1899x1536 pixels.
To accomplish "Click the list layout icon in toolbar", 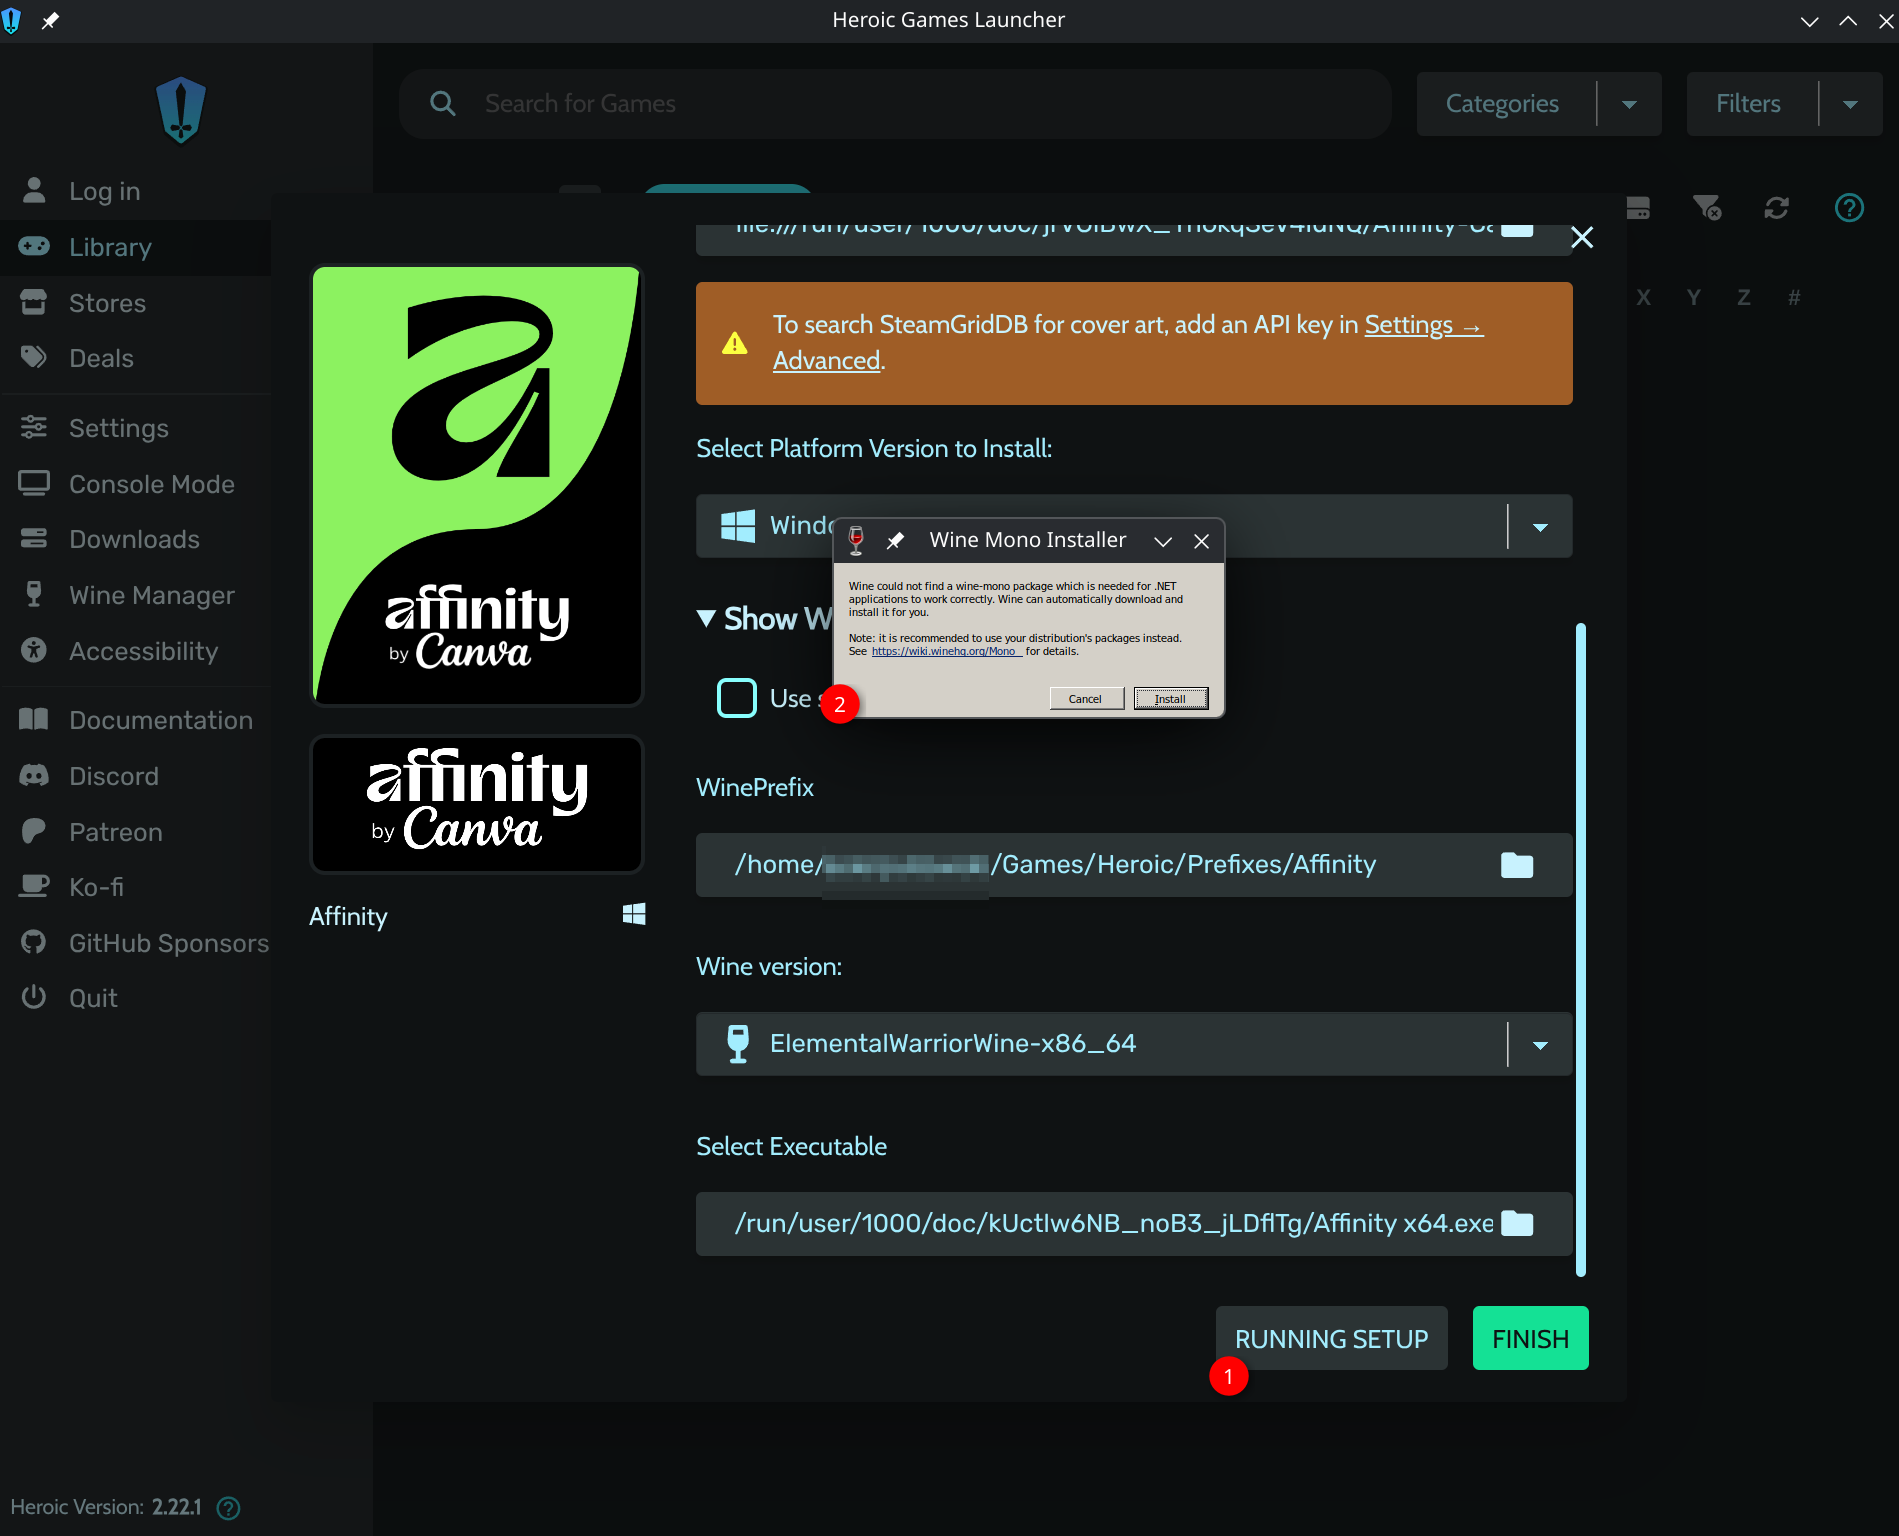I will [x=1638, y=208].
